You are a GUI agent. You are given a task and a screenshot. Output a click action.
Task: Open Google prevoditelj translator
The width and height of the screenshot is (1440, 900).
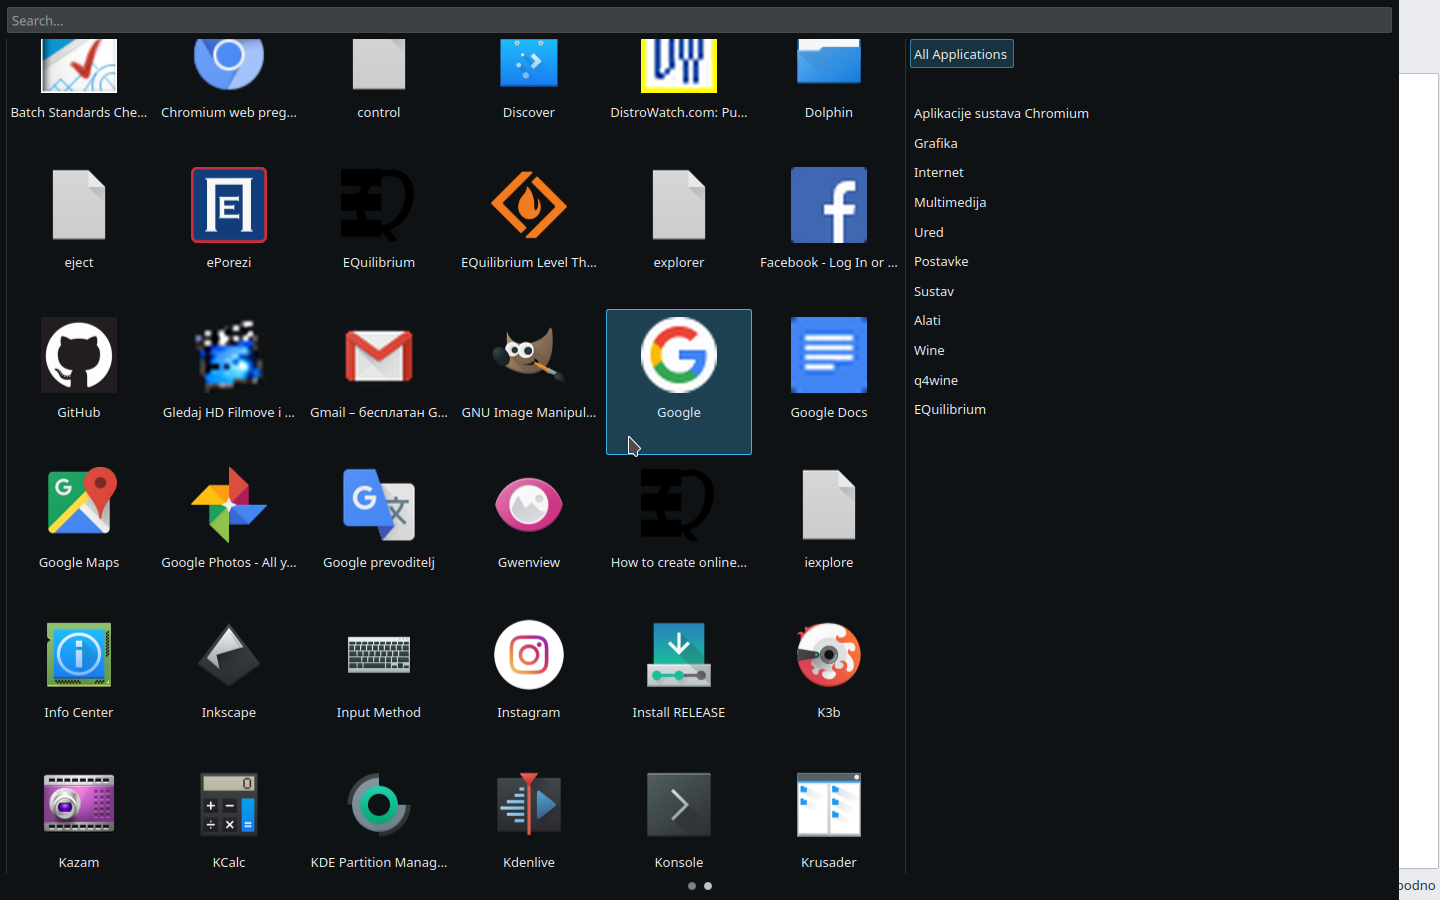379,505
